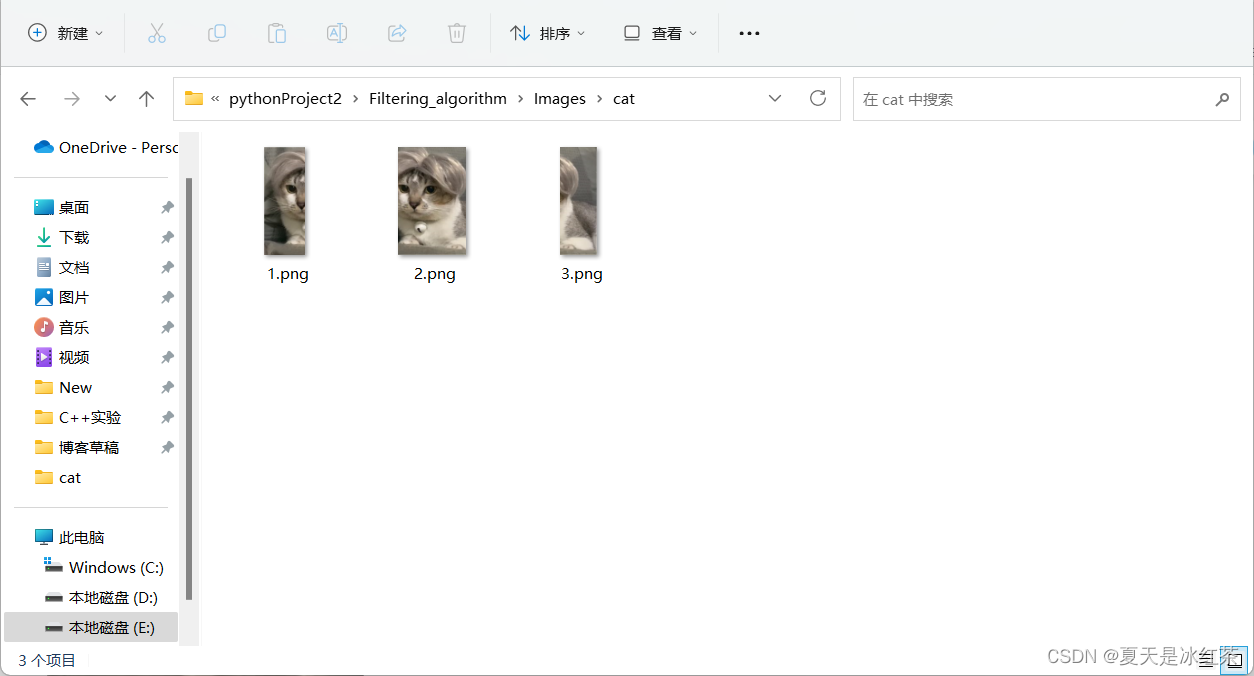Click pin icon next to 博客草稿
Screen dimensions: 1254x676
point(167,447)
